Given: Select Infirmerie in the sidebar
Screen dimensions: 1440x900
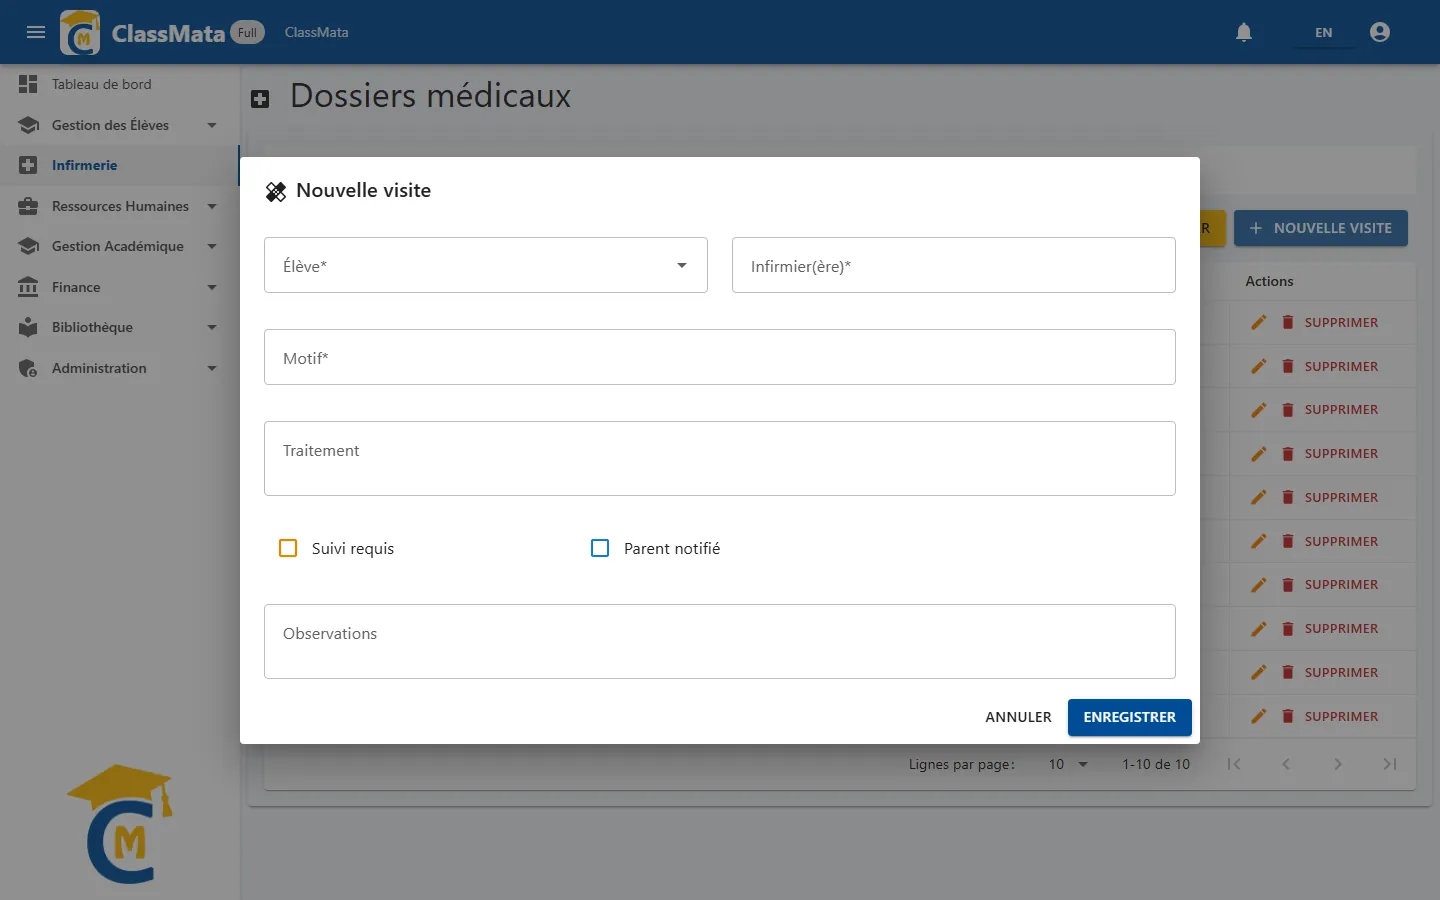Looking at the screenshot, I should (120, 165).
